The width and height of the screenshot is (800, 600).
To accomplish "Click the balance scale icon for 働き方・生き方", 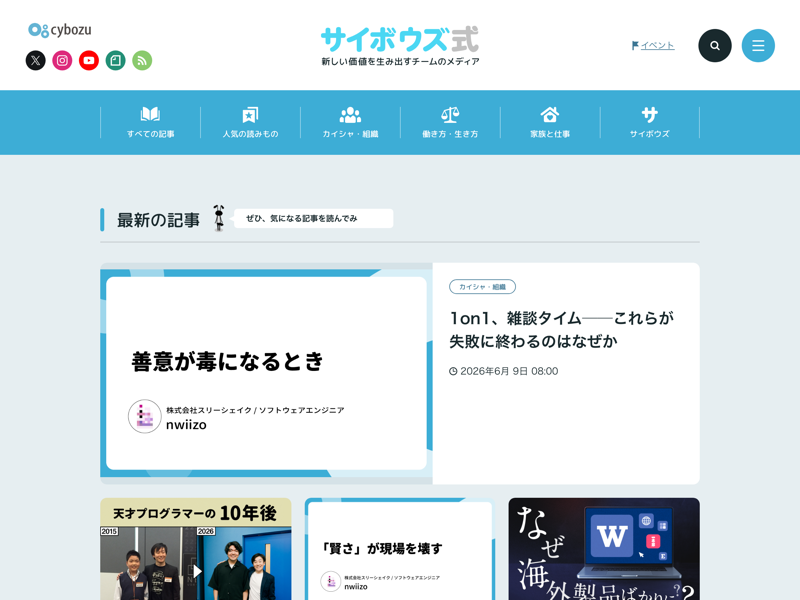I will tap(450, 115).
